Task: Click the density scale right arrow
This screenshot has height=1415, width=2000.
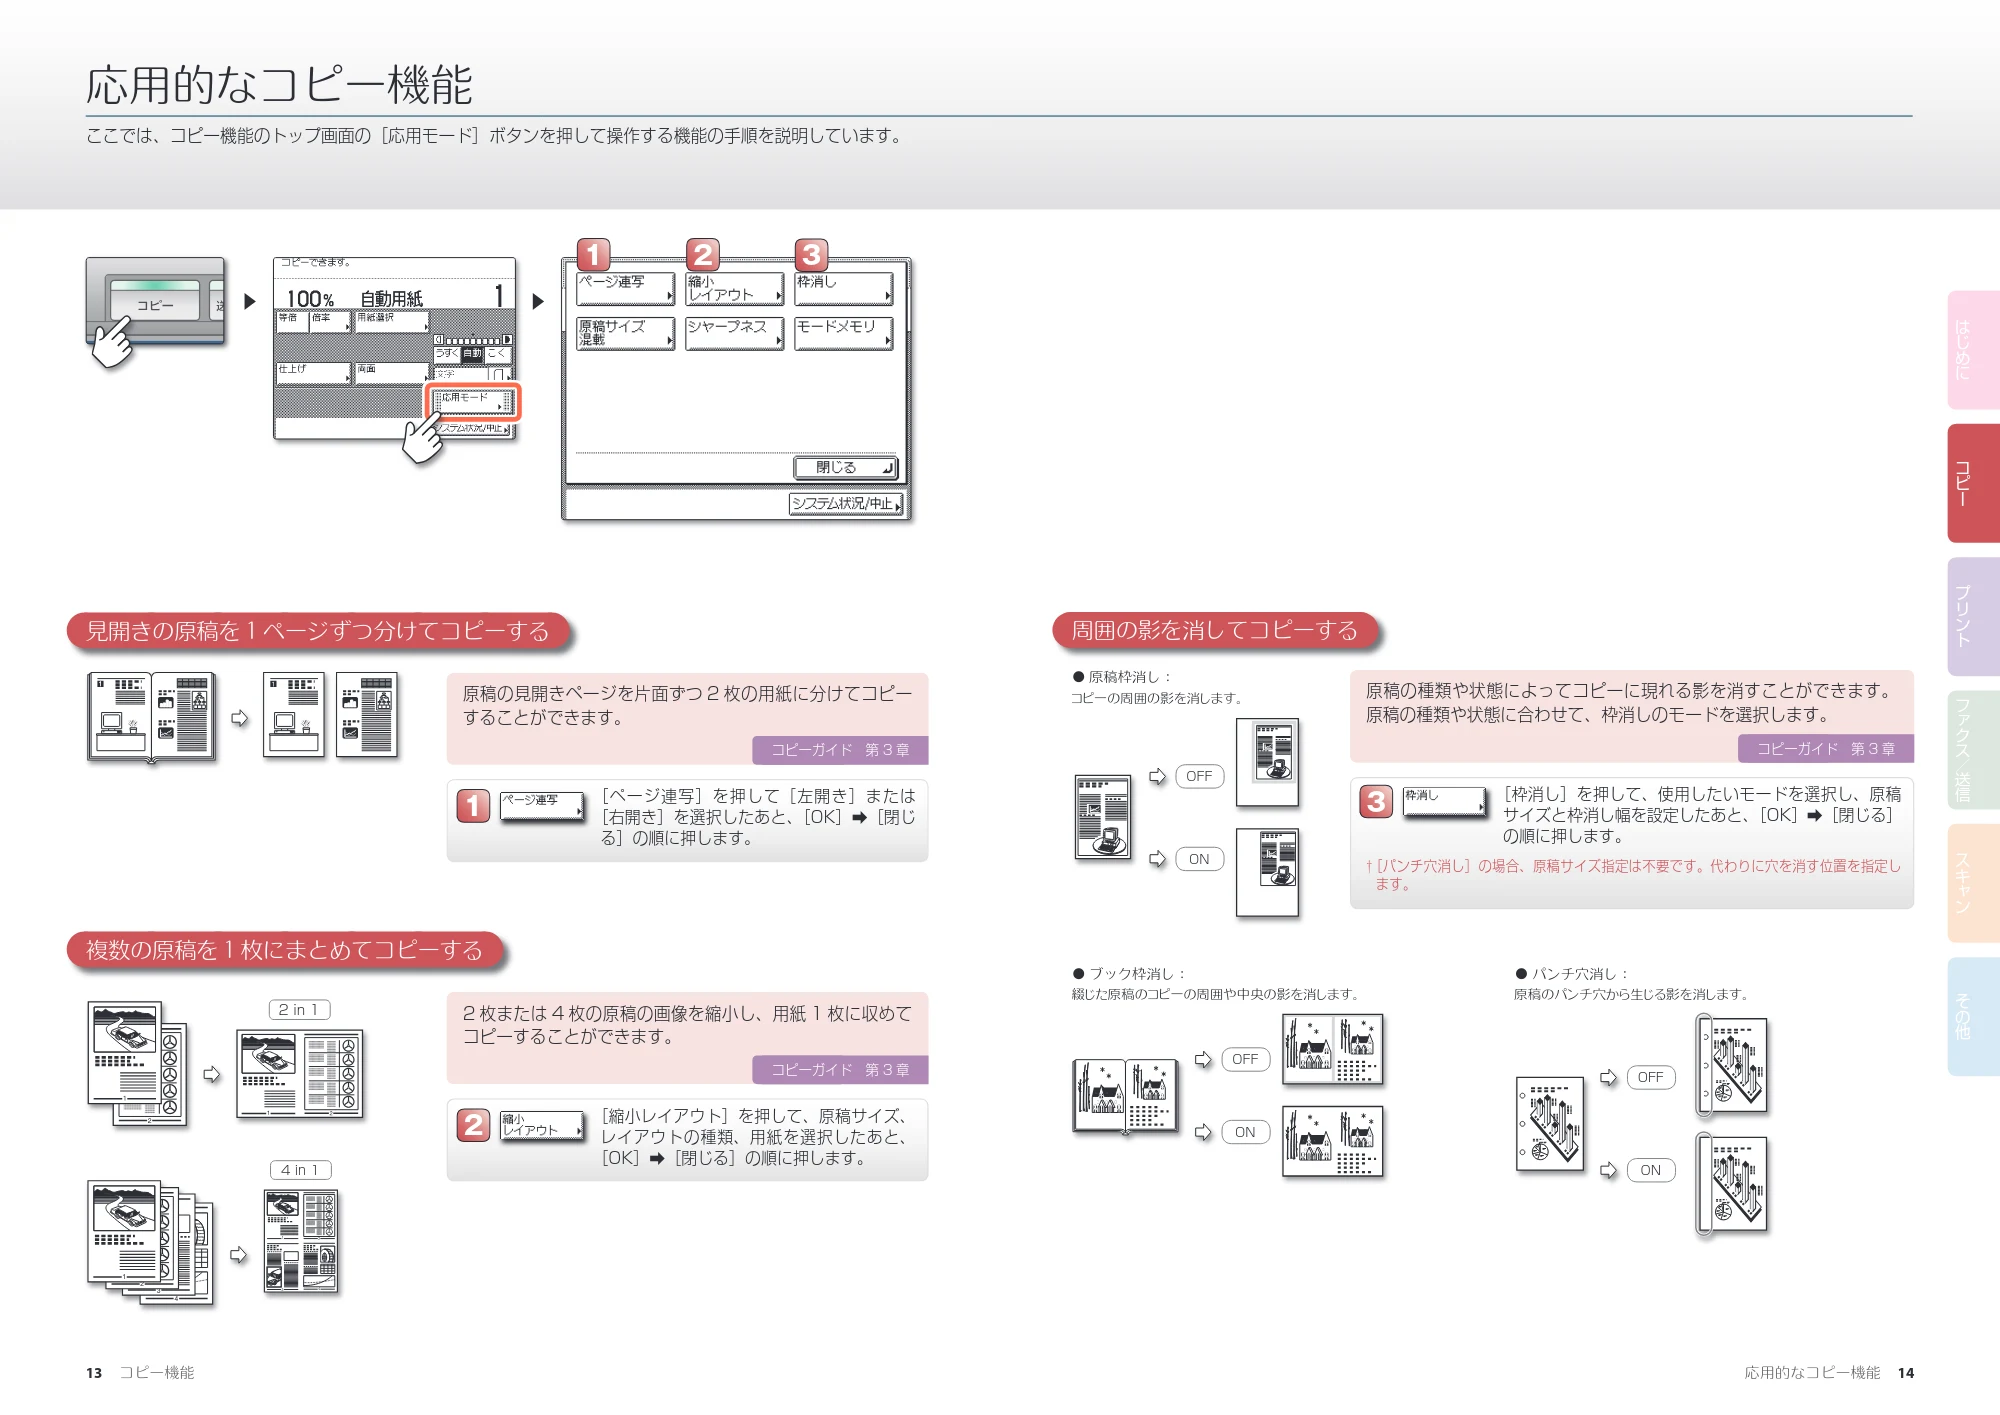Action: [507, 340]
